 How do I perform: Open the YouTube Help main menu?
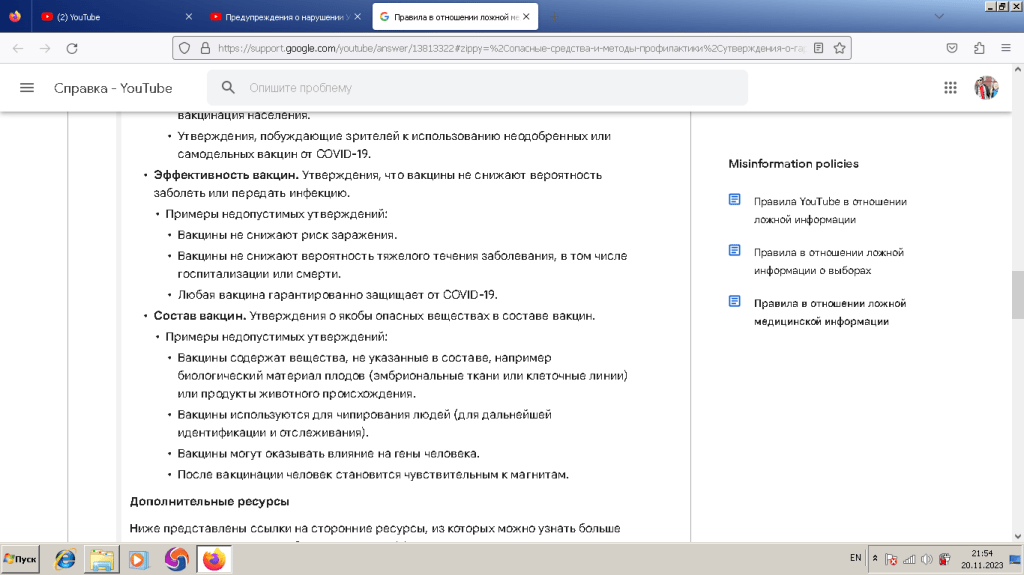[x=27, y=88]
